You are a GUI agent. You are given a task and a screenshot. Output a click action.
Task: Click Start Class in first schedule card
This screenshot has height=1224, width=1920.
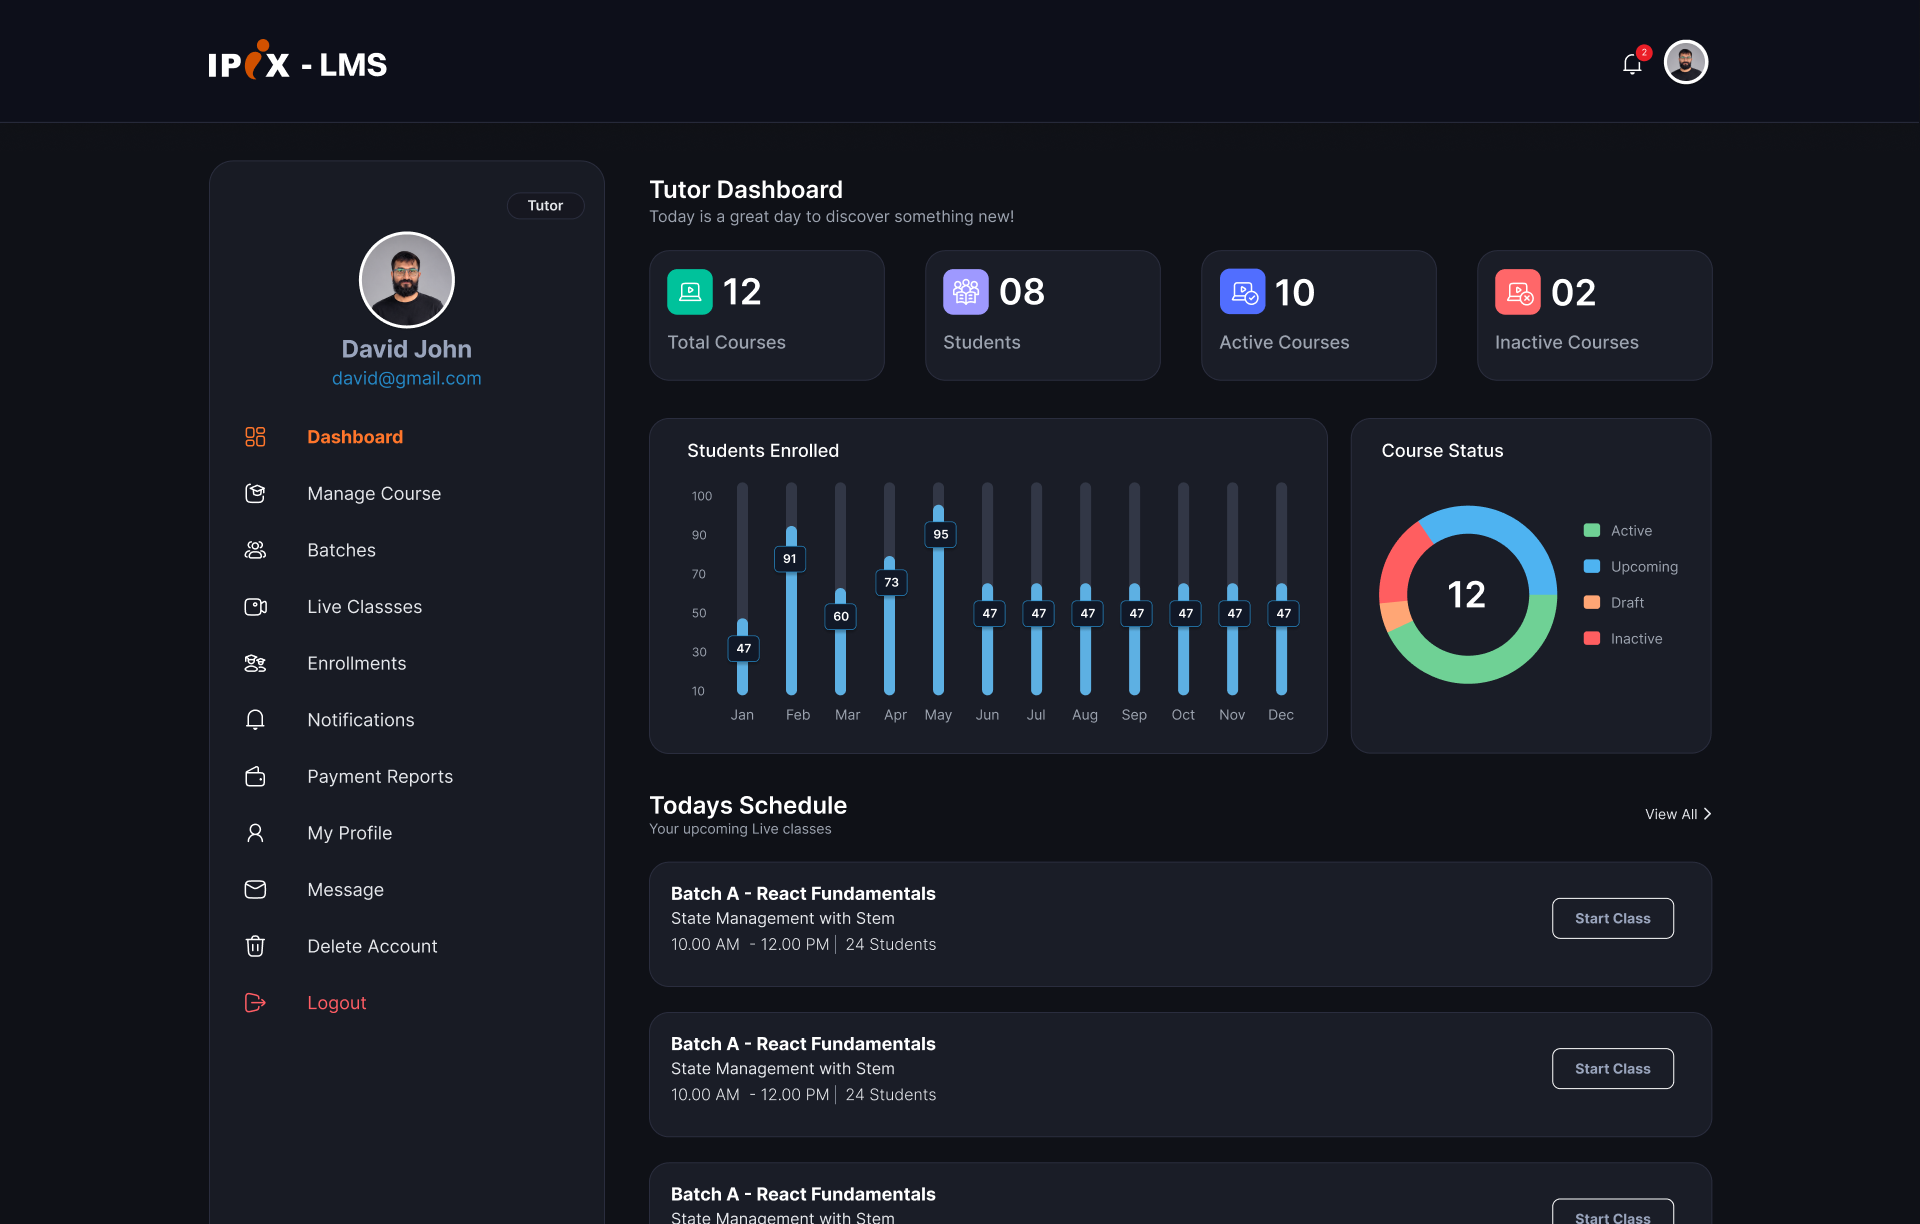pyautogui.click(x=1612, y=918)
